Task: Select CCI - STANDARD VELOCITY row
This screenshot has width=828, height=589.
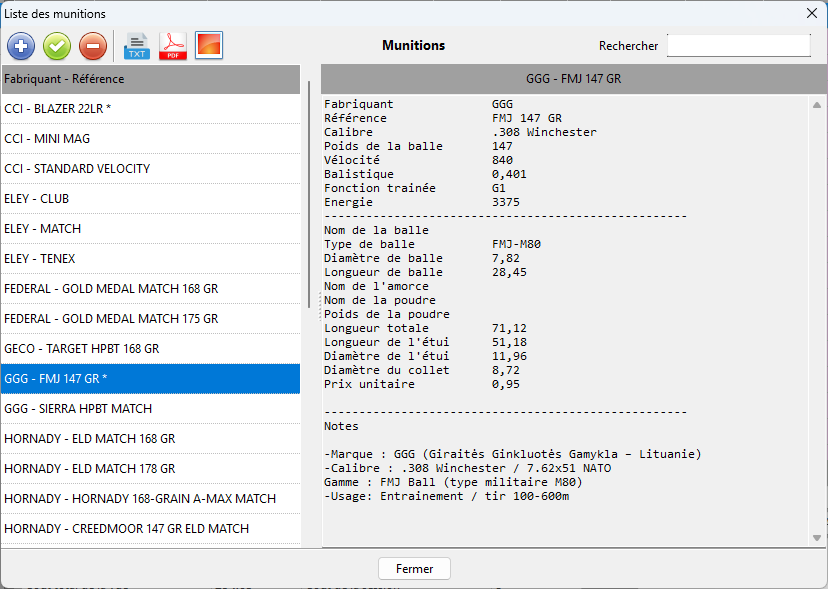Action: pyautogui.click(x=150, y=169)
